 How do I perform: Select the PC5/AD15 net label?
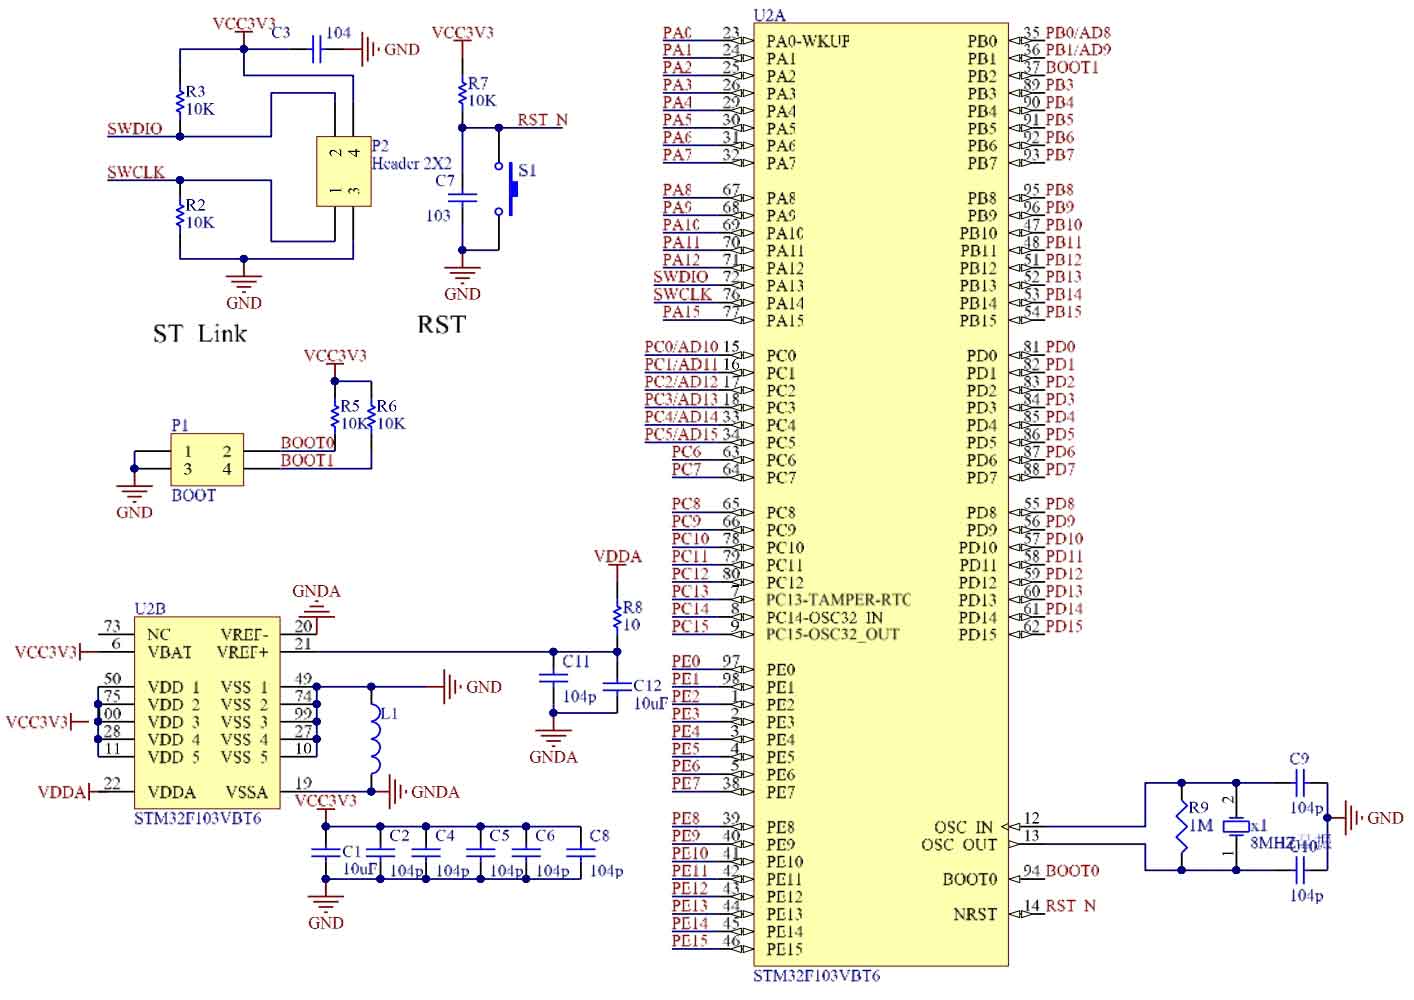point(681,434)
